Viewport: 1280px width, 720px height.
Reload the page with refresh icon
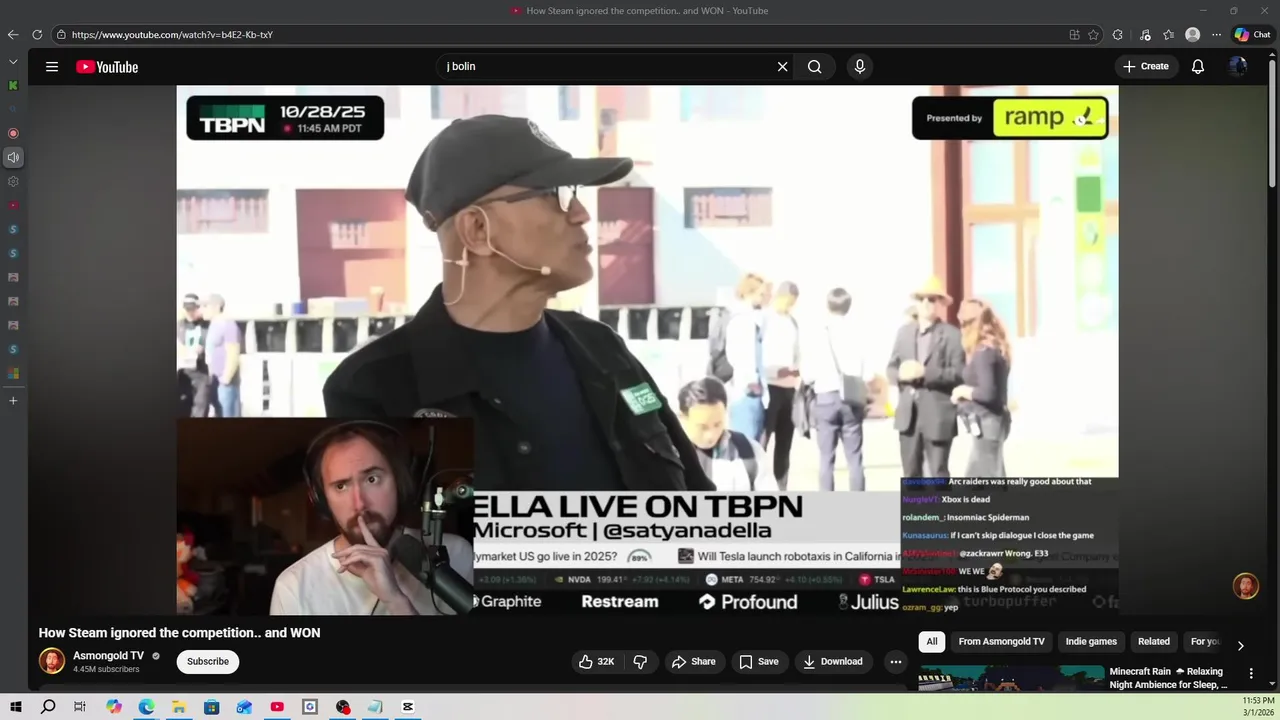click(x=37, y=35)
